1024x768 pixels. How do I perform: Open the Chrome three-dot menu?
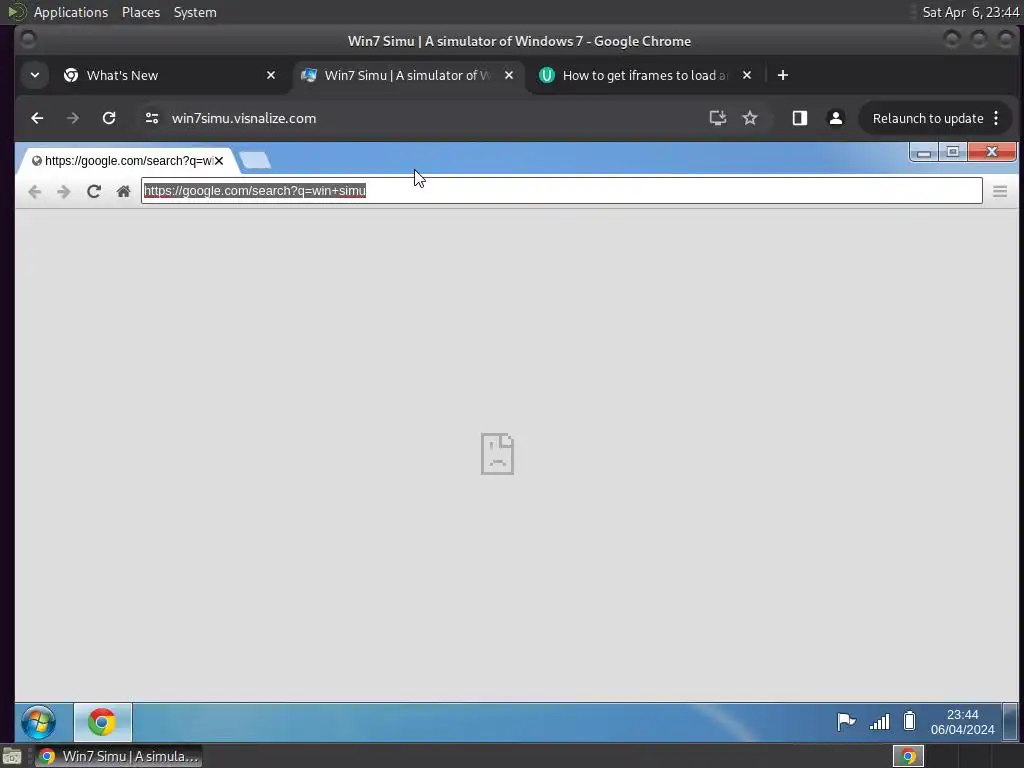[x=997, y=118]
